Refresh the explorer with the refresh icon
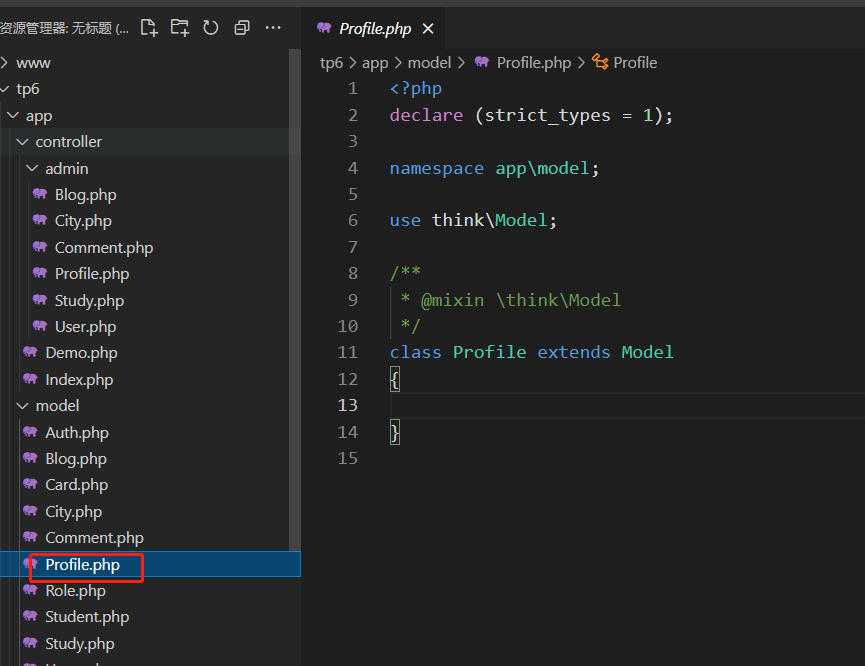865x666 pixels. pos(211,28)
